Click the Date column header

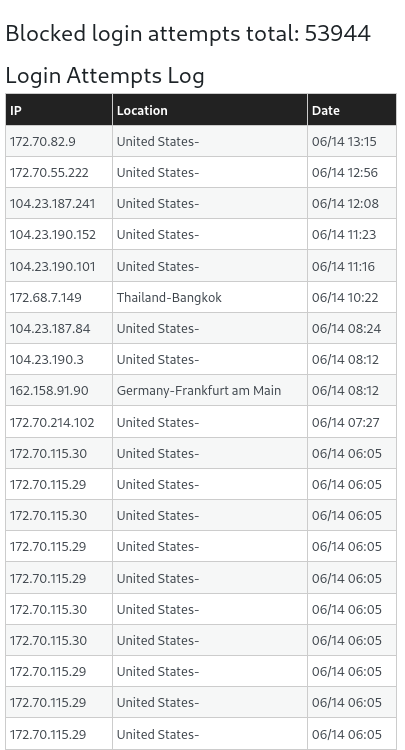point(352,110)
